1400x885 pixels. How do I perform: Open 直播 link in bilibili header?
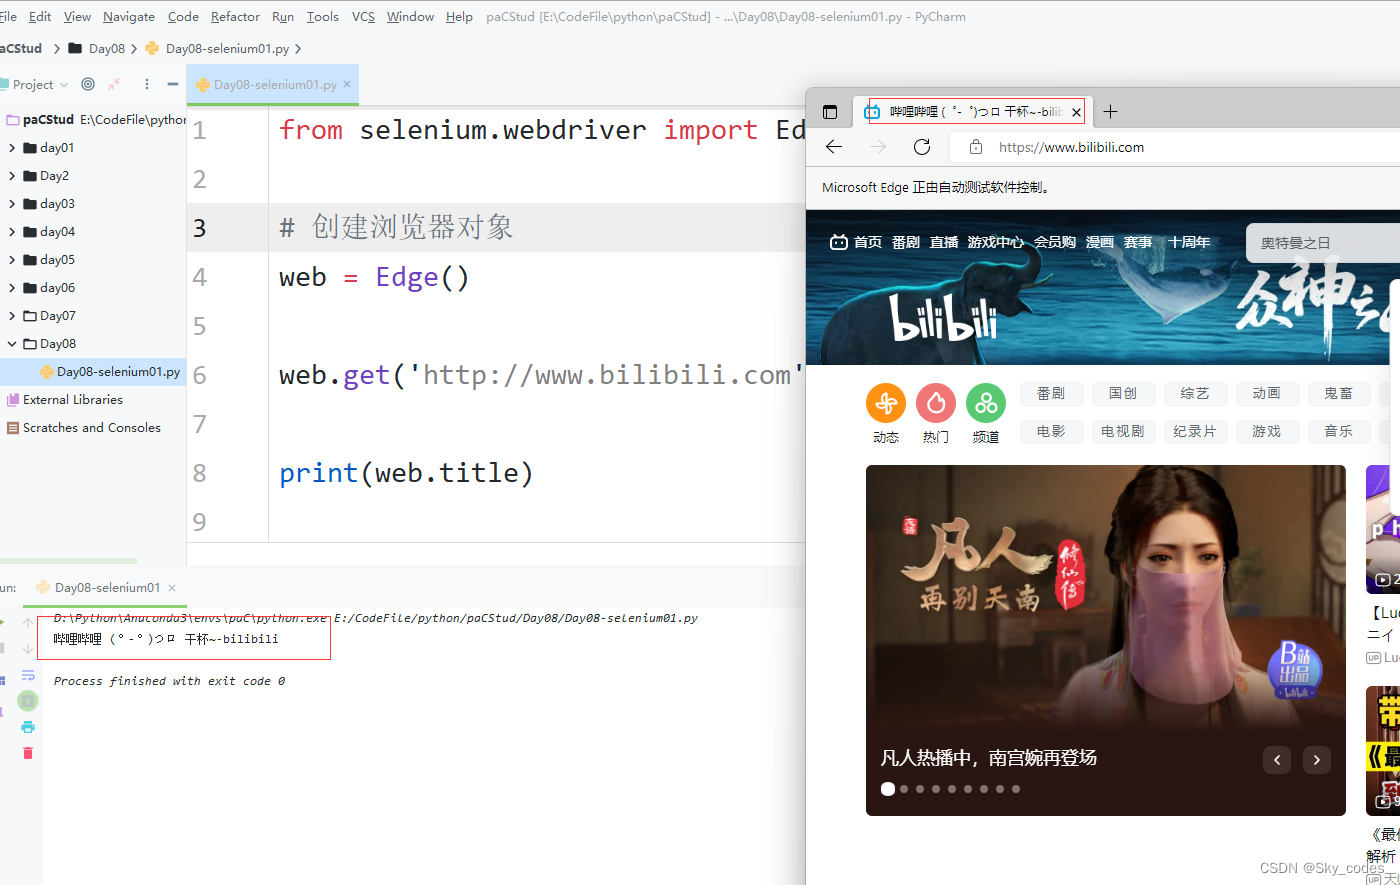(944, 242)
